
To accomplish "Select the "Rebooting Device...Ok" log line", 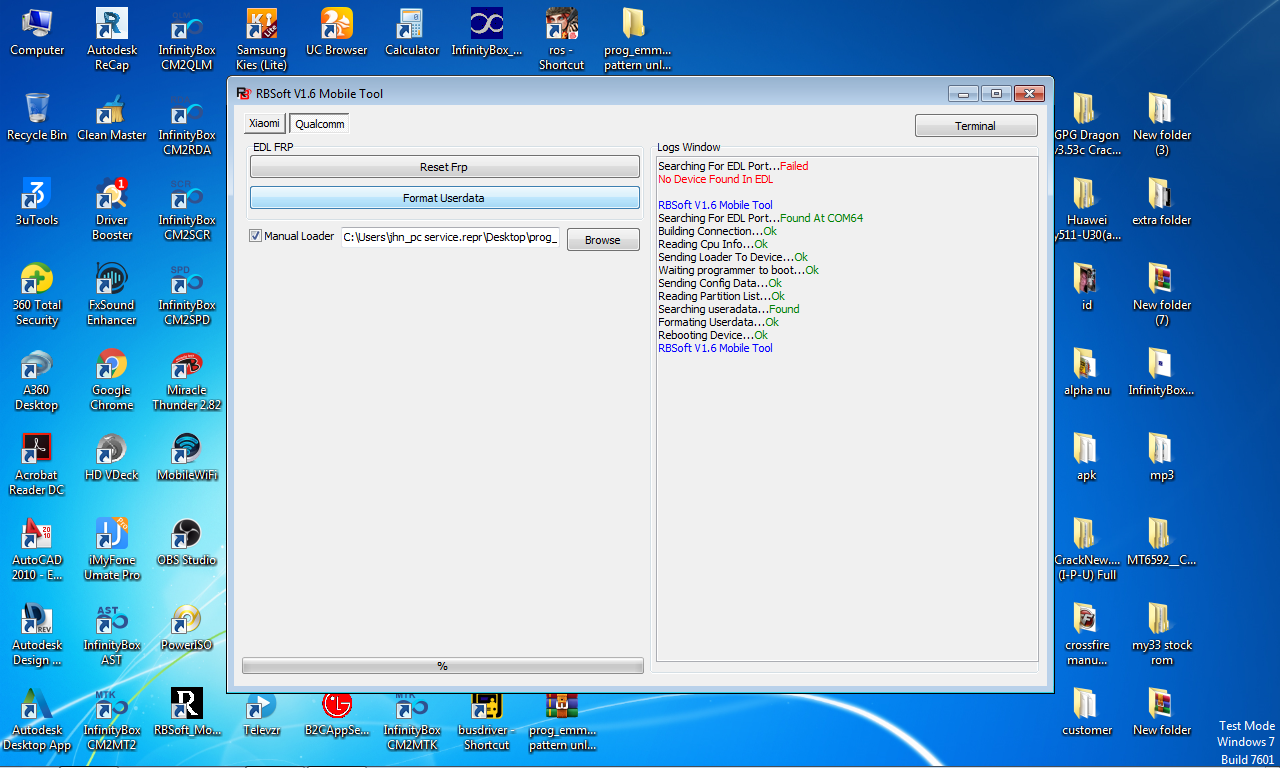I will coord(713,335).
